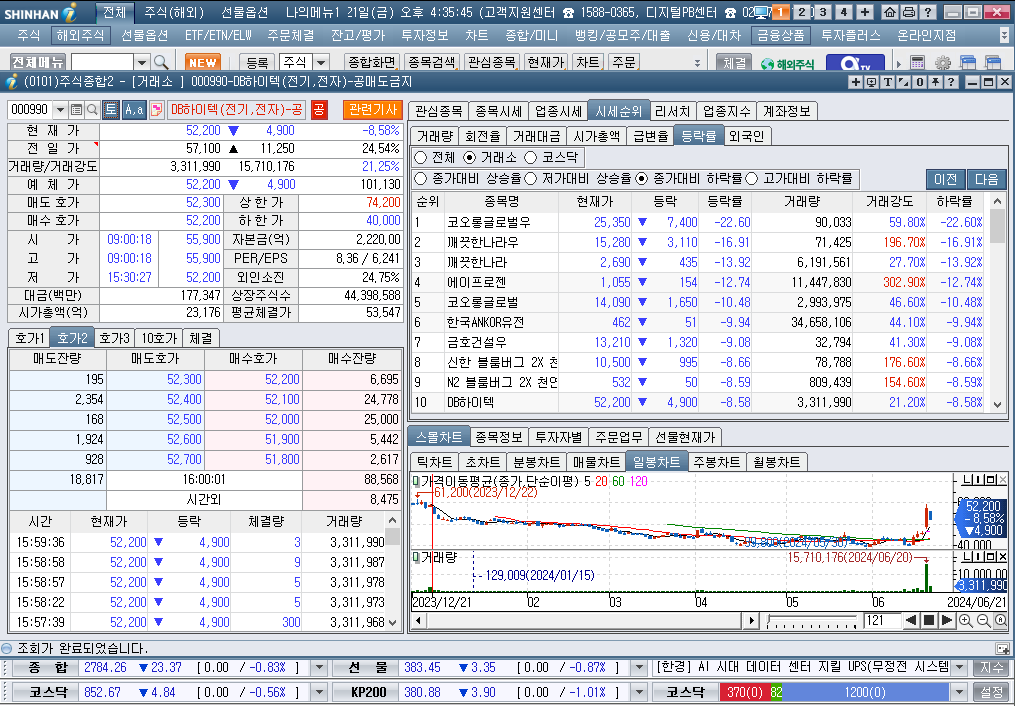Image resolution: width=1015 pixels, height=706 pixels.
Task: Click the diagonal-arrow size icon in title bar
Action: click(x=904, y=82)
